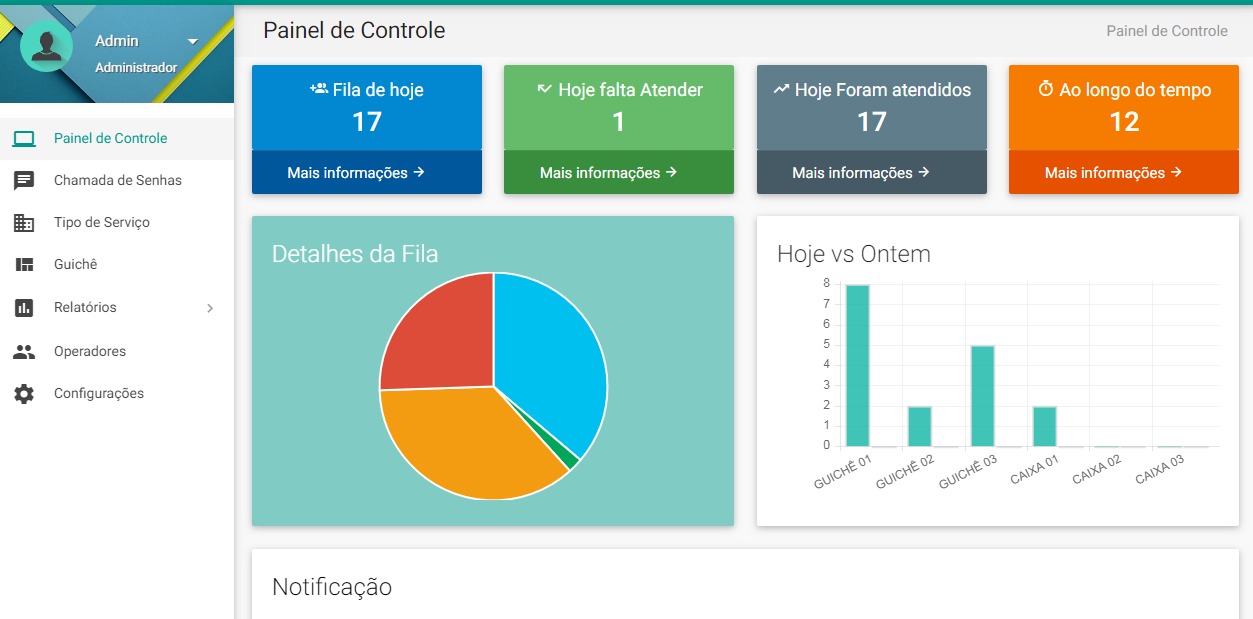Open the Admin dropdown arrow
Screen dimensions: 1253x619
coord(193,42)
